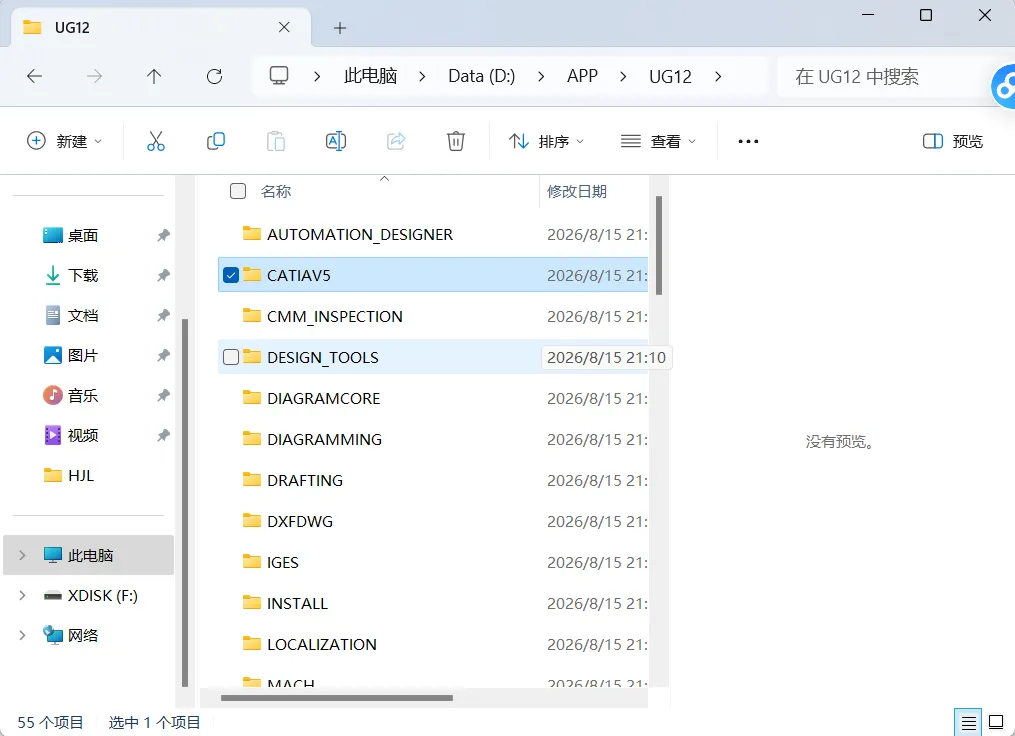Click the pin icon next to 视频
1015x736 pixels.
pos(163,436)
